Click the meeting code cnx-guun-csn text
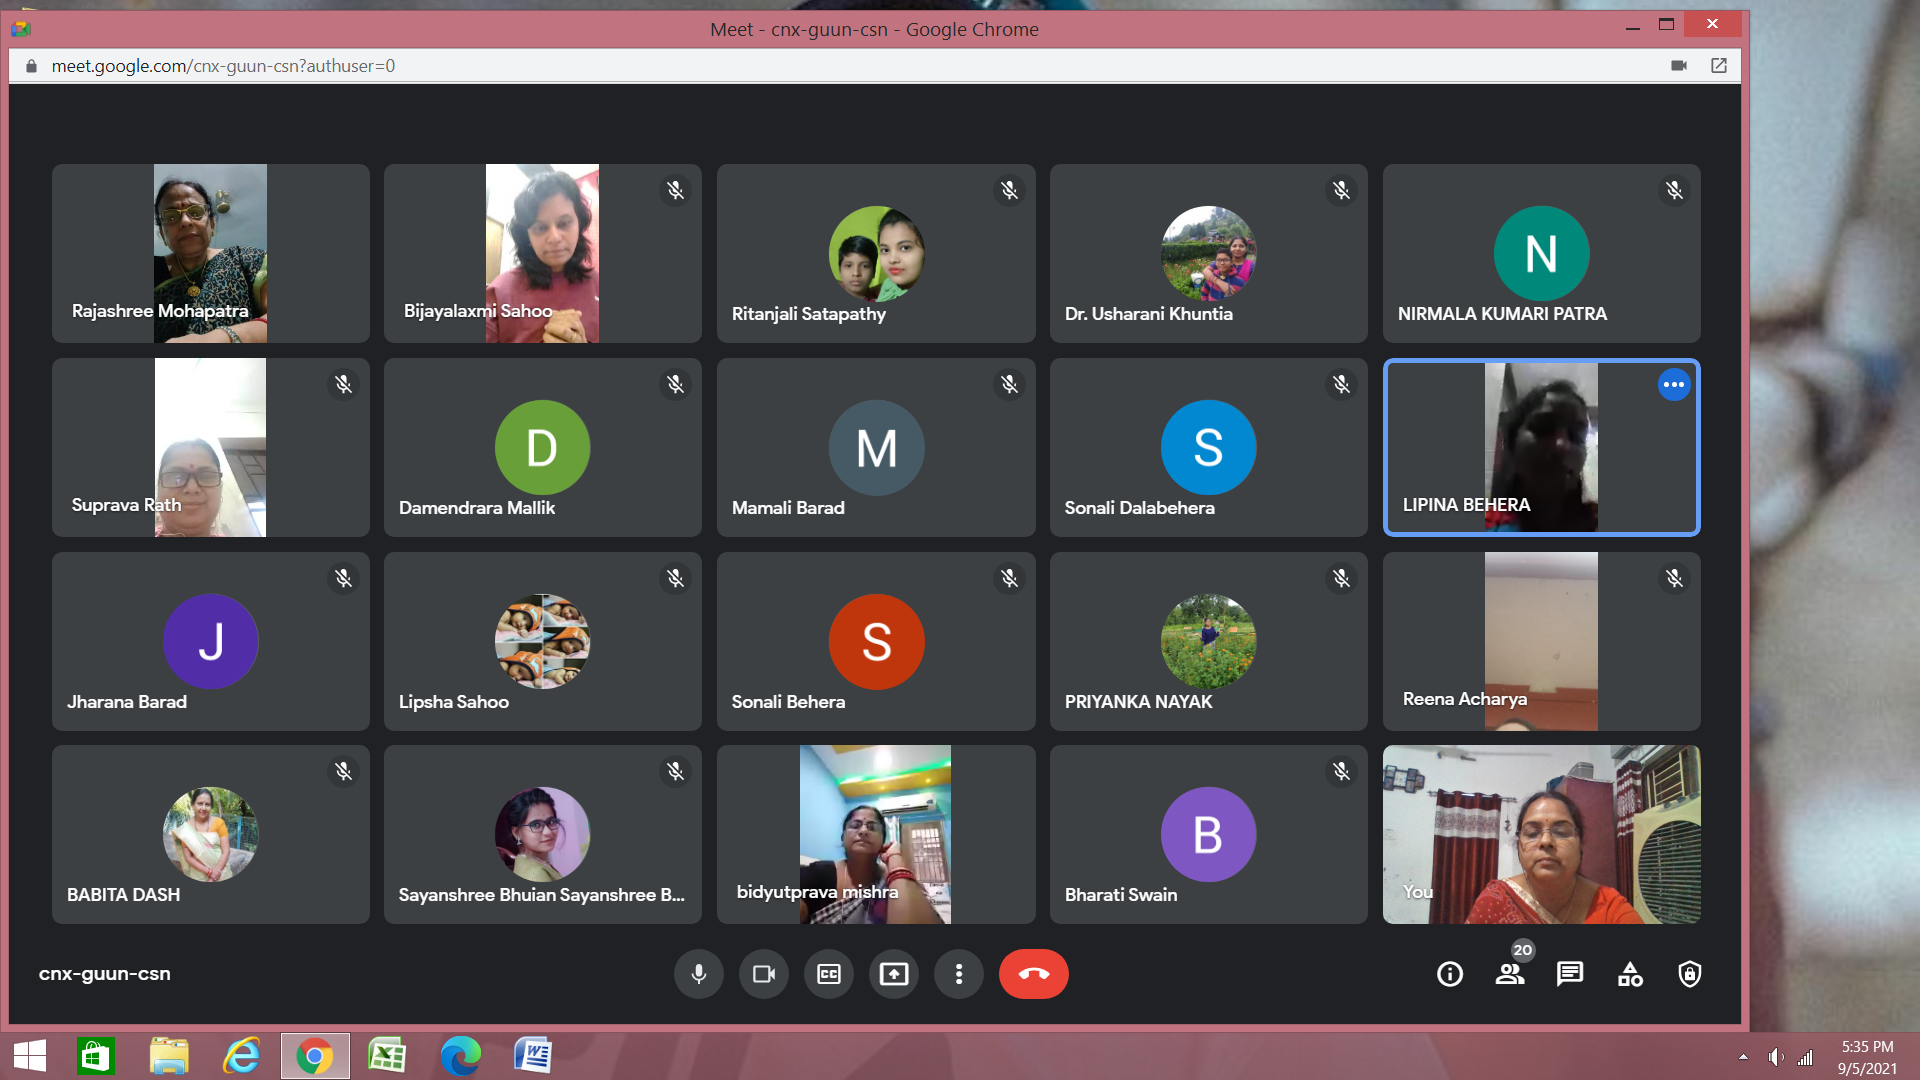Viewport: 1920px width, 1080px height. (x=105, y=973)
